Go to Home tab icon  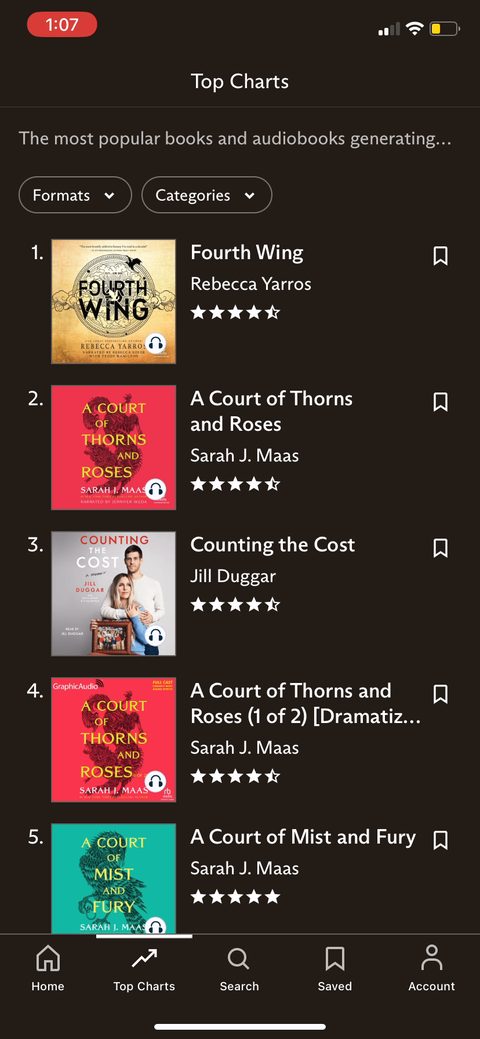[x=48, y=958]
